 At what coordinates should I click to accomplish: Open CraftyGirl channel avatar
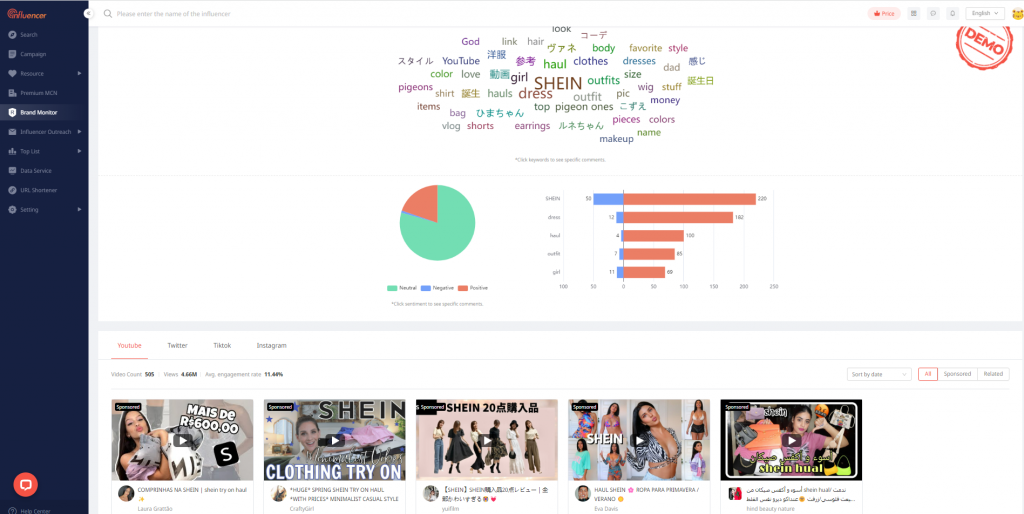pyautogui.click(x=279, y=493)
